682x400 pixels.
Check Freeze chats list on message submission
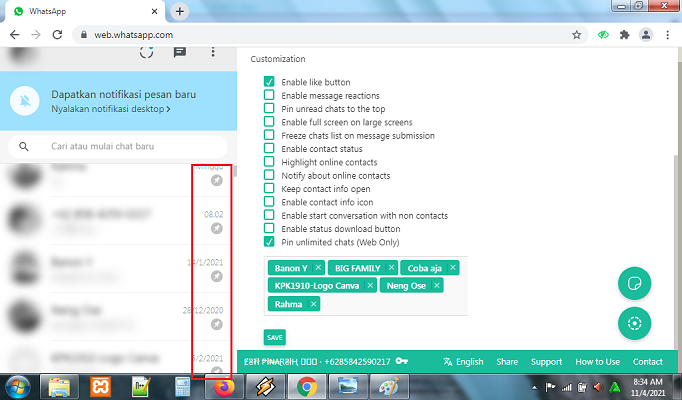pyautogui.click(x=269, y=135)
